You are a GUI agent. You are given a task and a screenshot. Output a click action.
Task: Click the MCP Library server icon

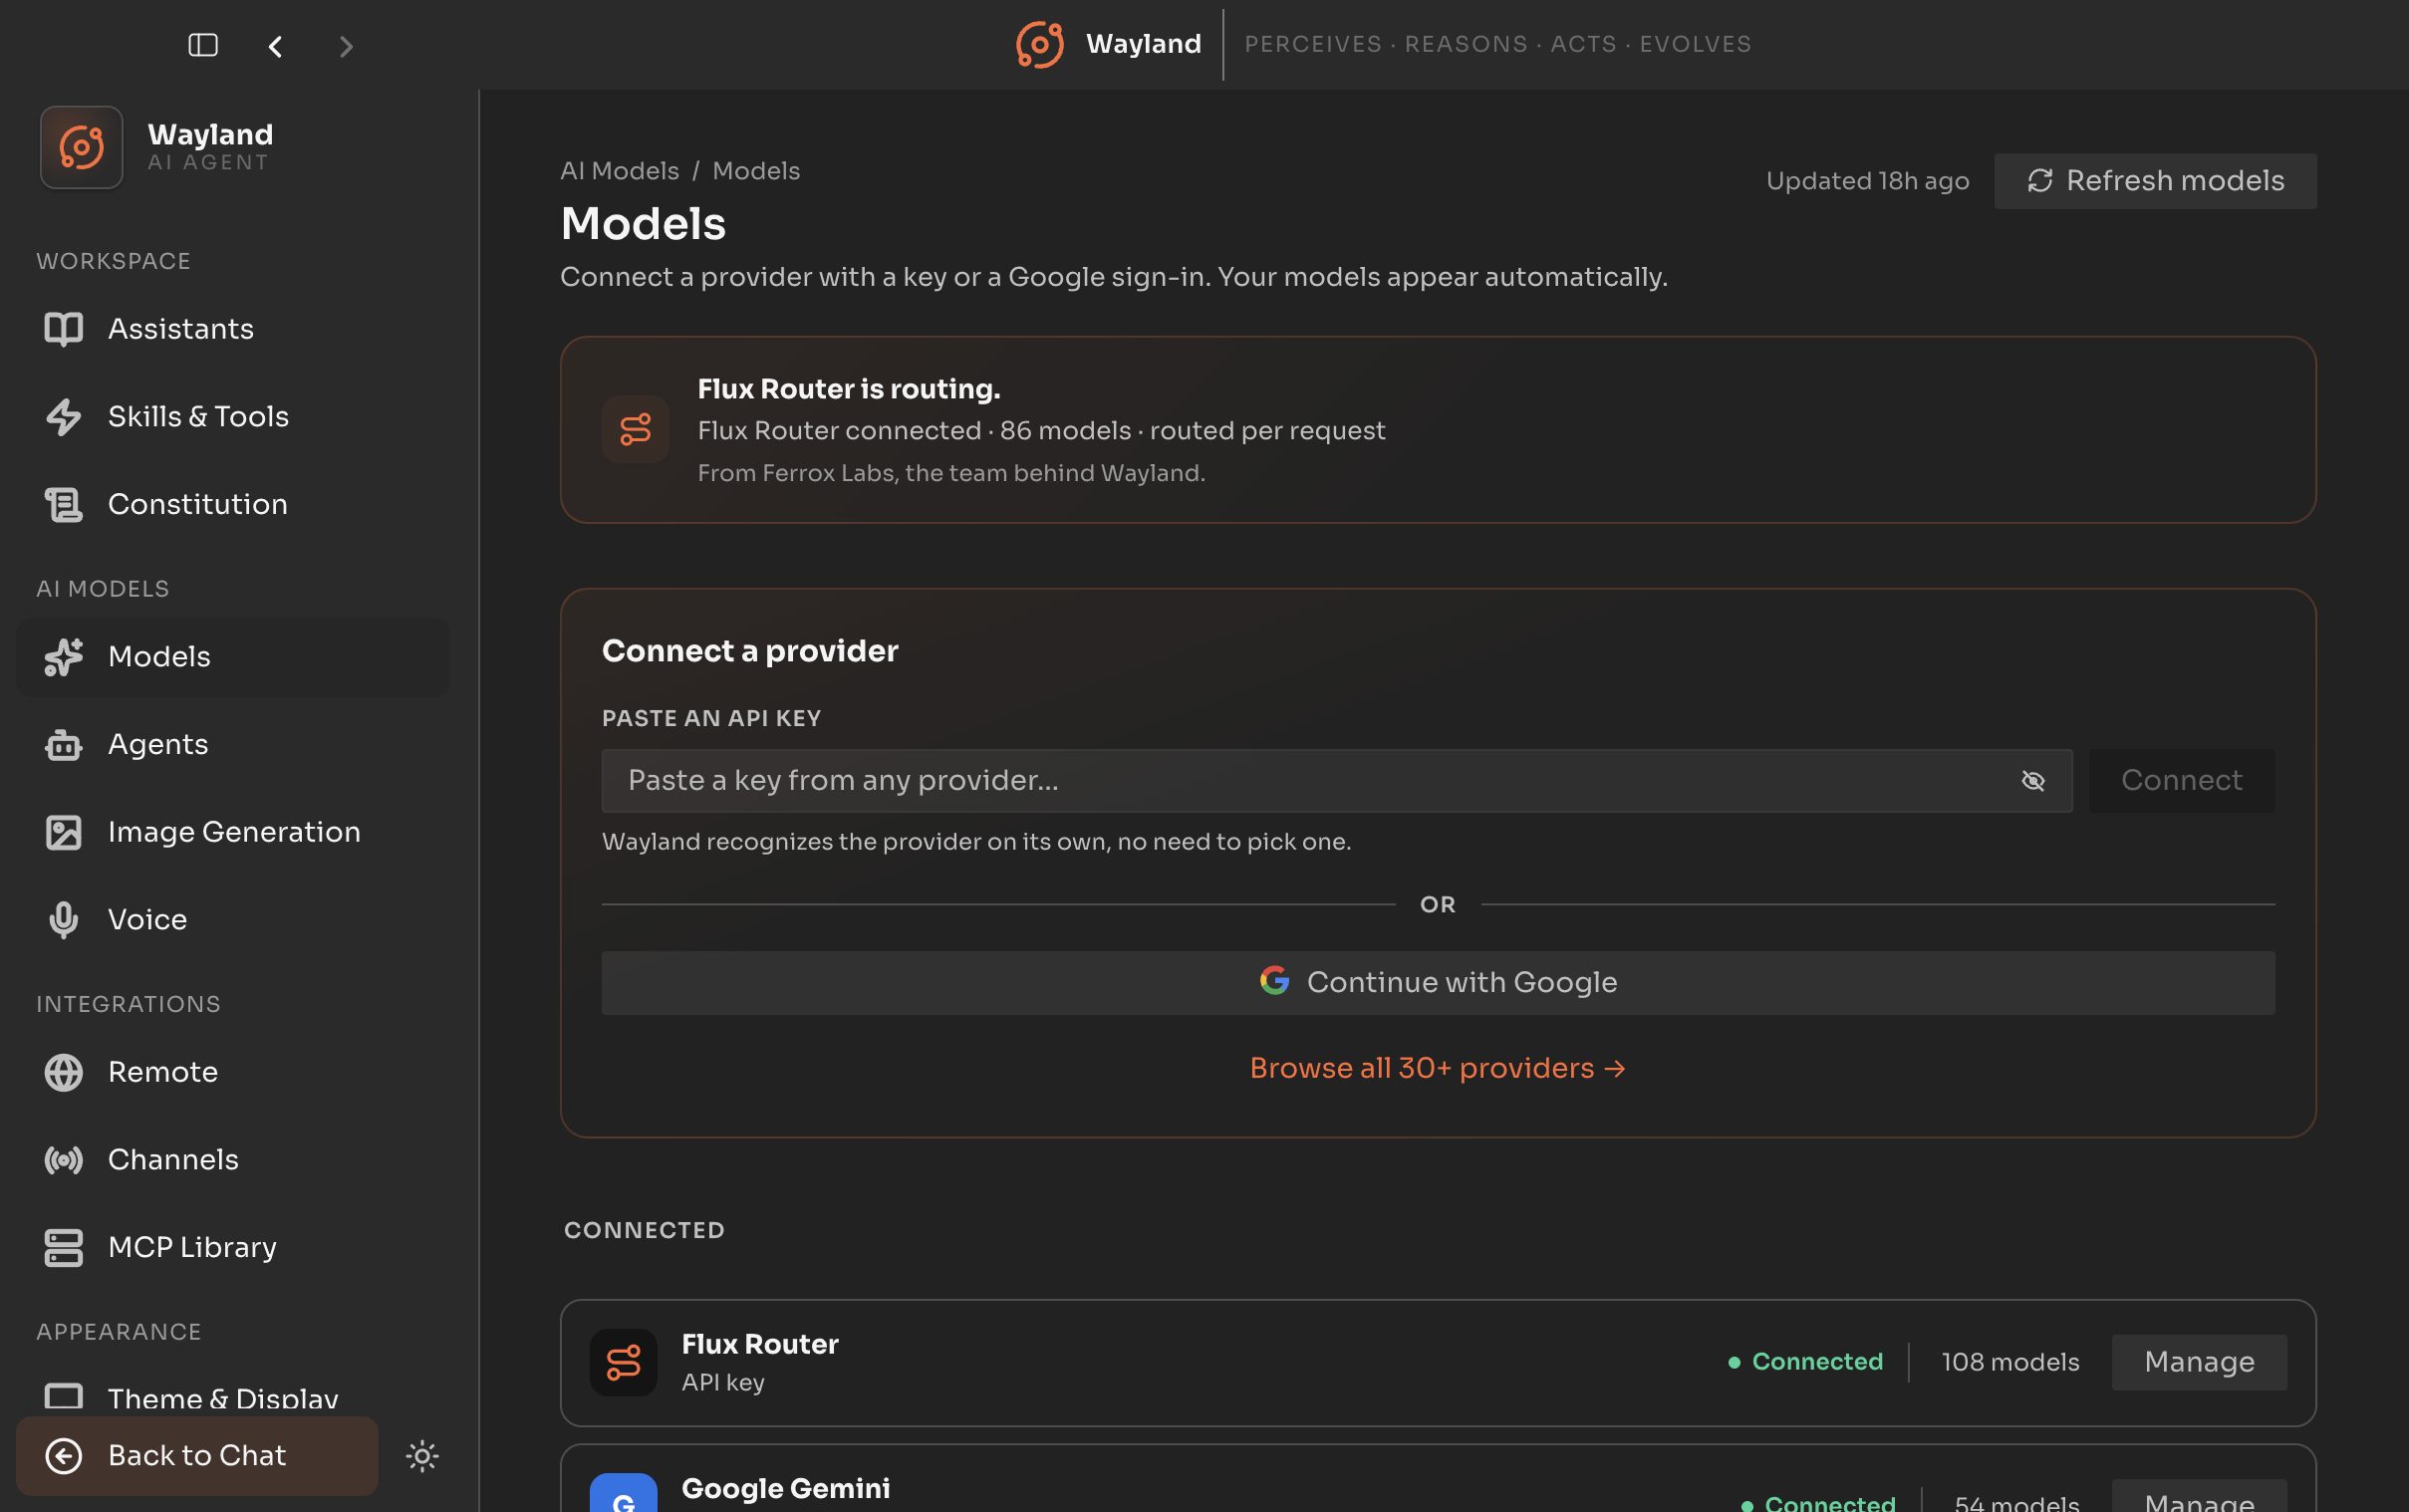(63, 1247)
